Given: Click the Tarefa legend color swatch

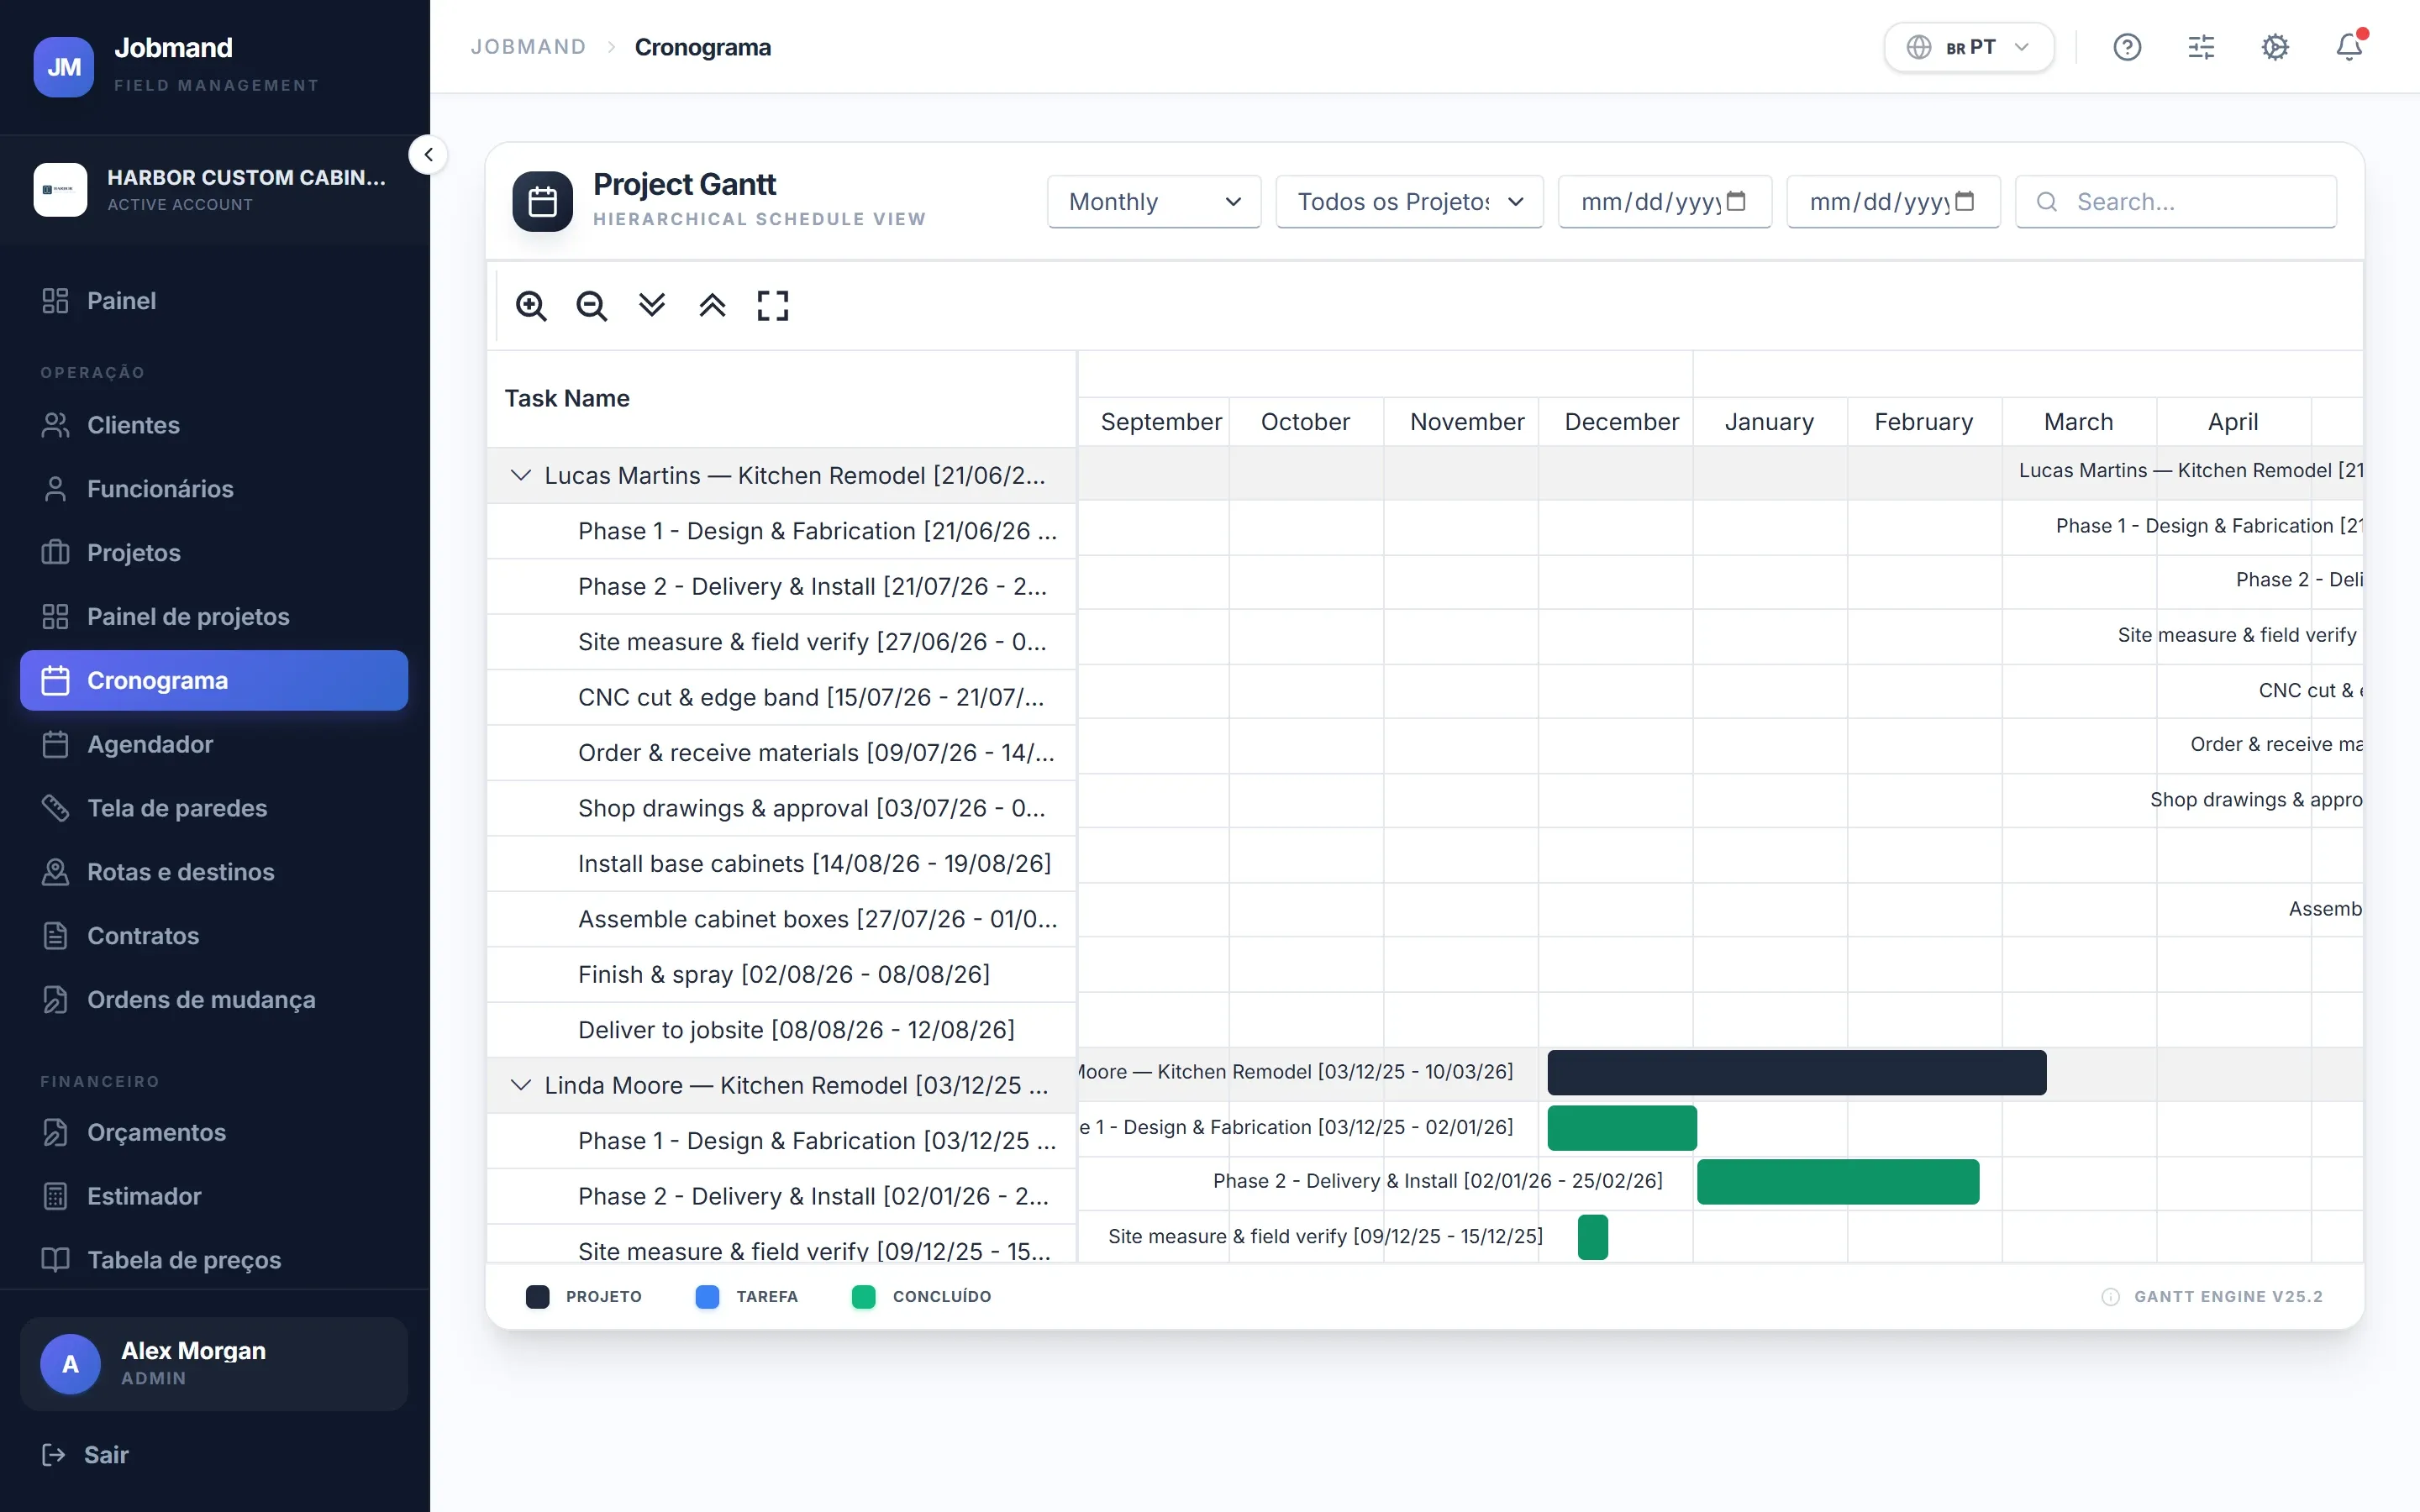Looking at the screenshot, I should [x=707, y=1297].
